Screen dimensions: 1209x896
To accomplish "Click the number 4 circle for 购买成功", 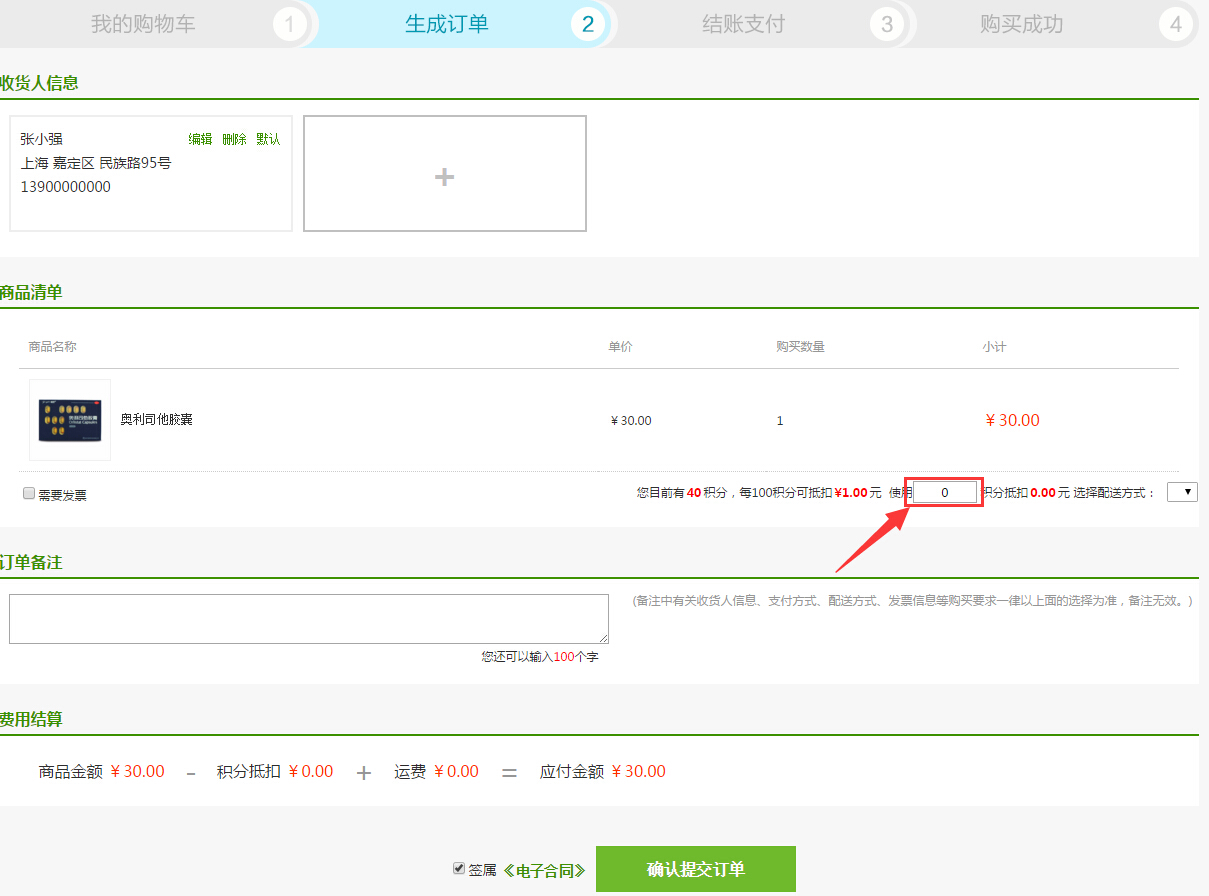I will 1176,23.
